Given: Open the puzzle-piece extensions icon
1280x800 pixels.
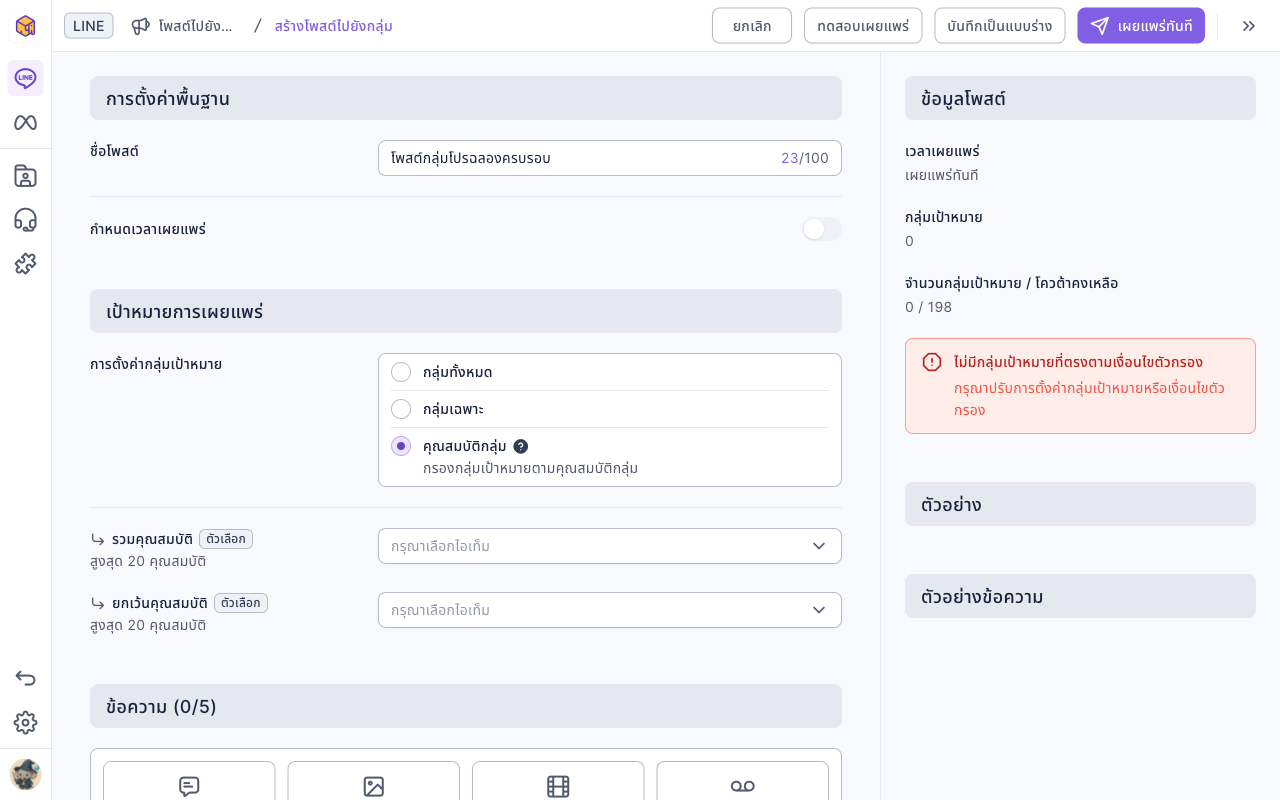Looking at the screenshot, I should click(x=25, y=264).
